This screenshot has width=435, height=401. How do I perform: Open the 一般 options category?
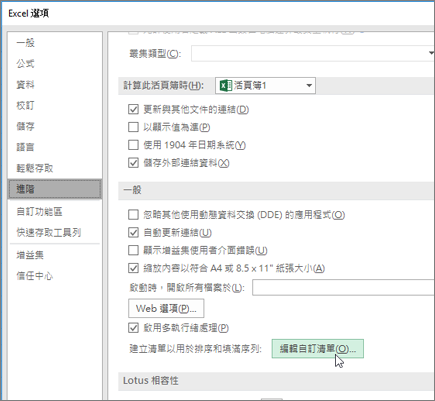pyautogui.click(x=26, y=43)
